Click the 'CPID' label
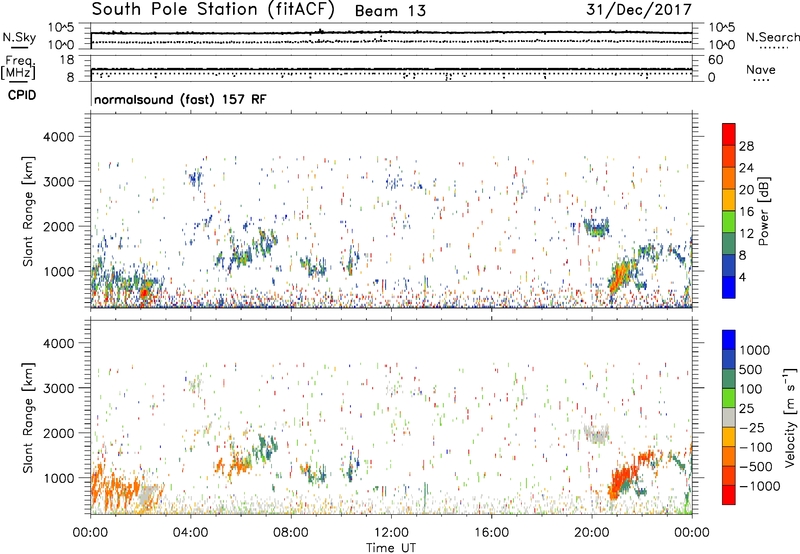This screenshot has width=800, height=554. [x=22, y=95]
